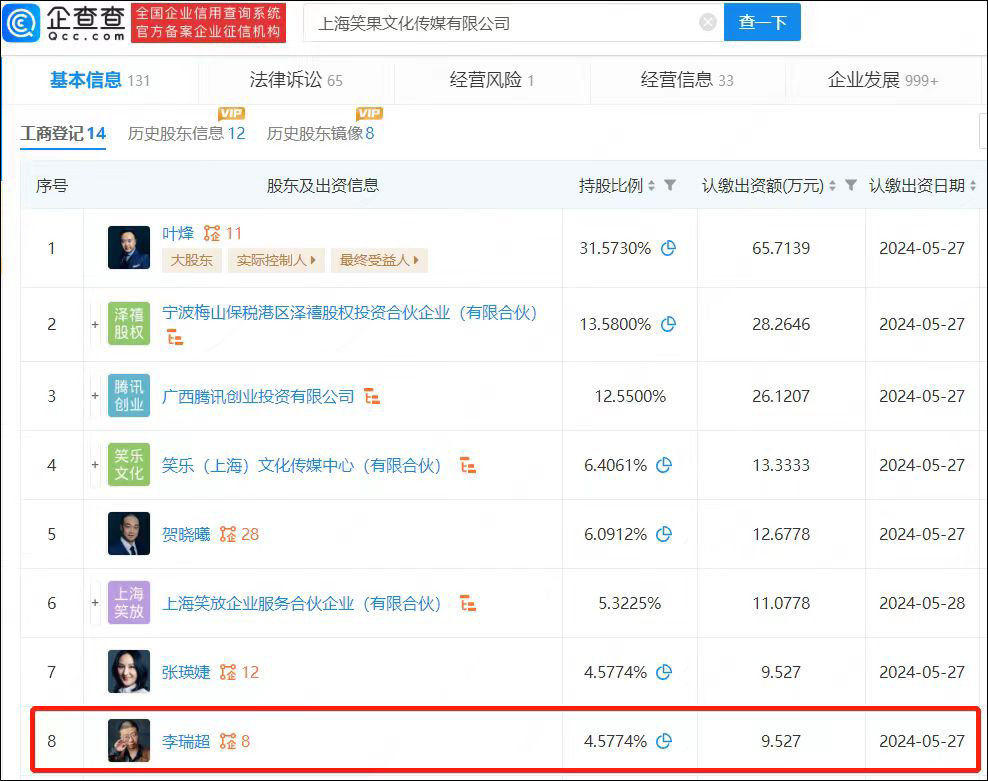
Task: Switch to the 经营风险 tab
Action: point(491,80)
